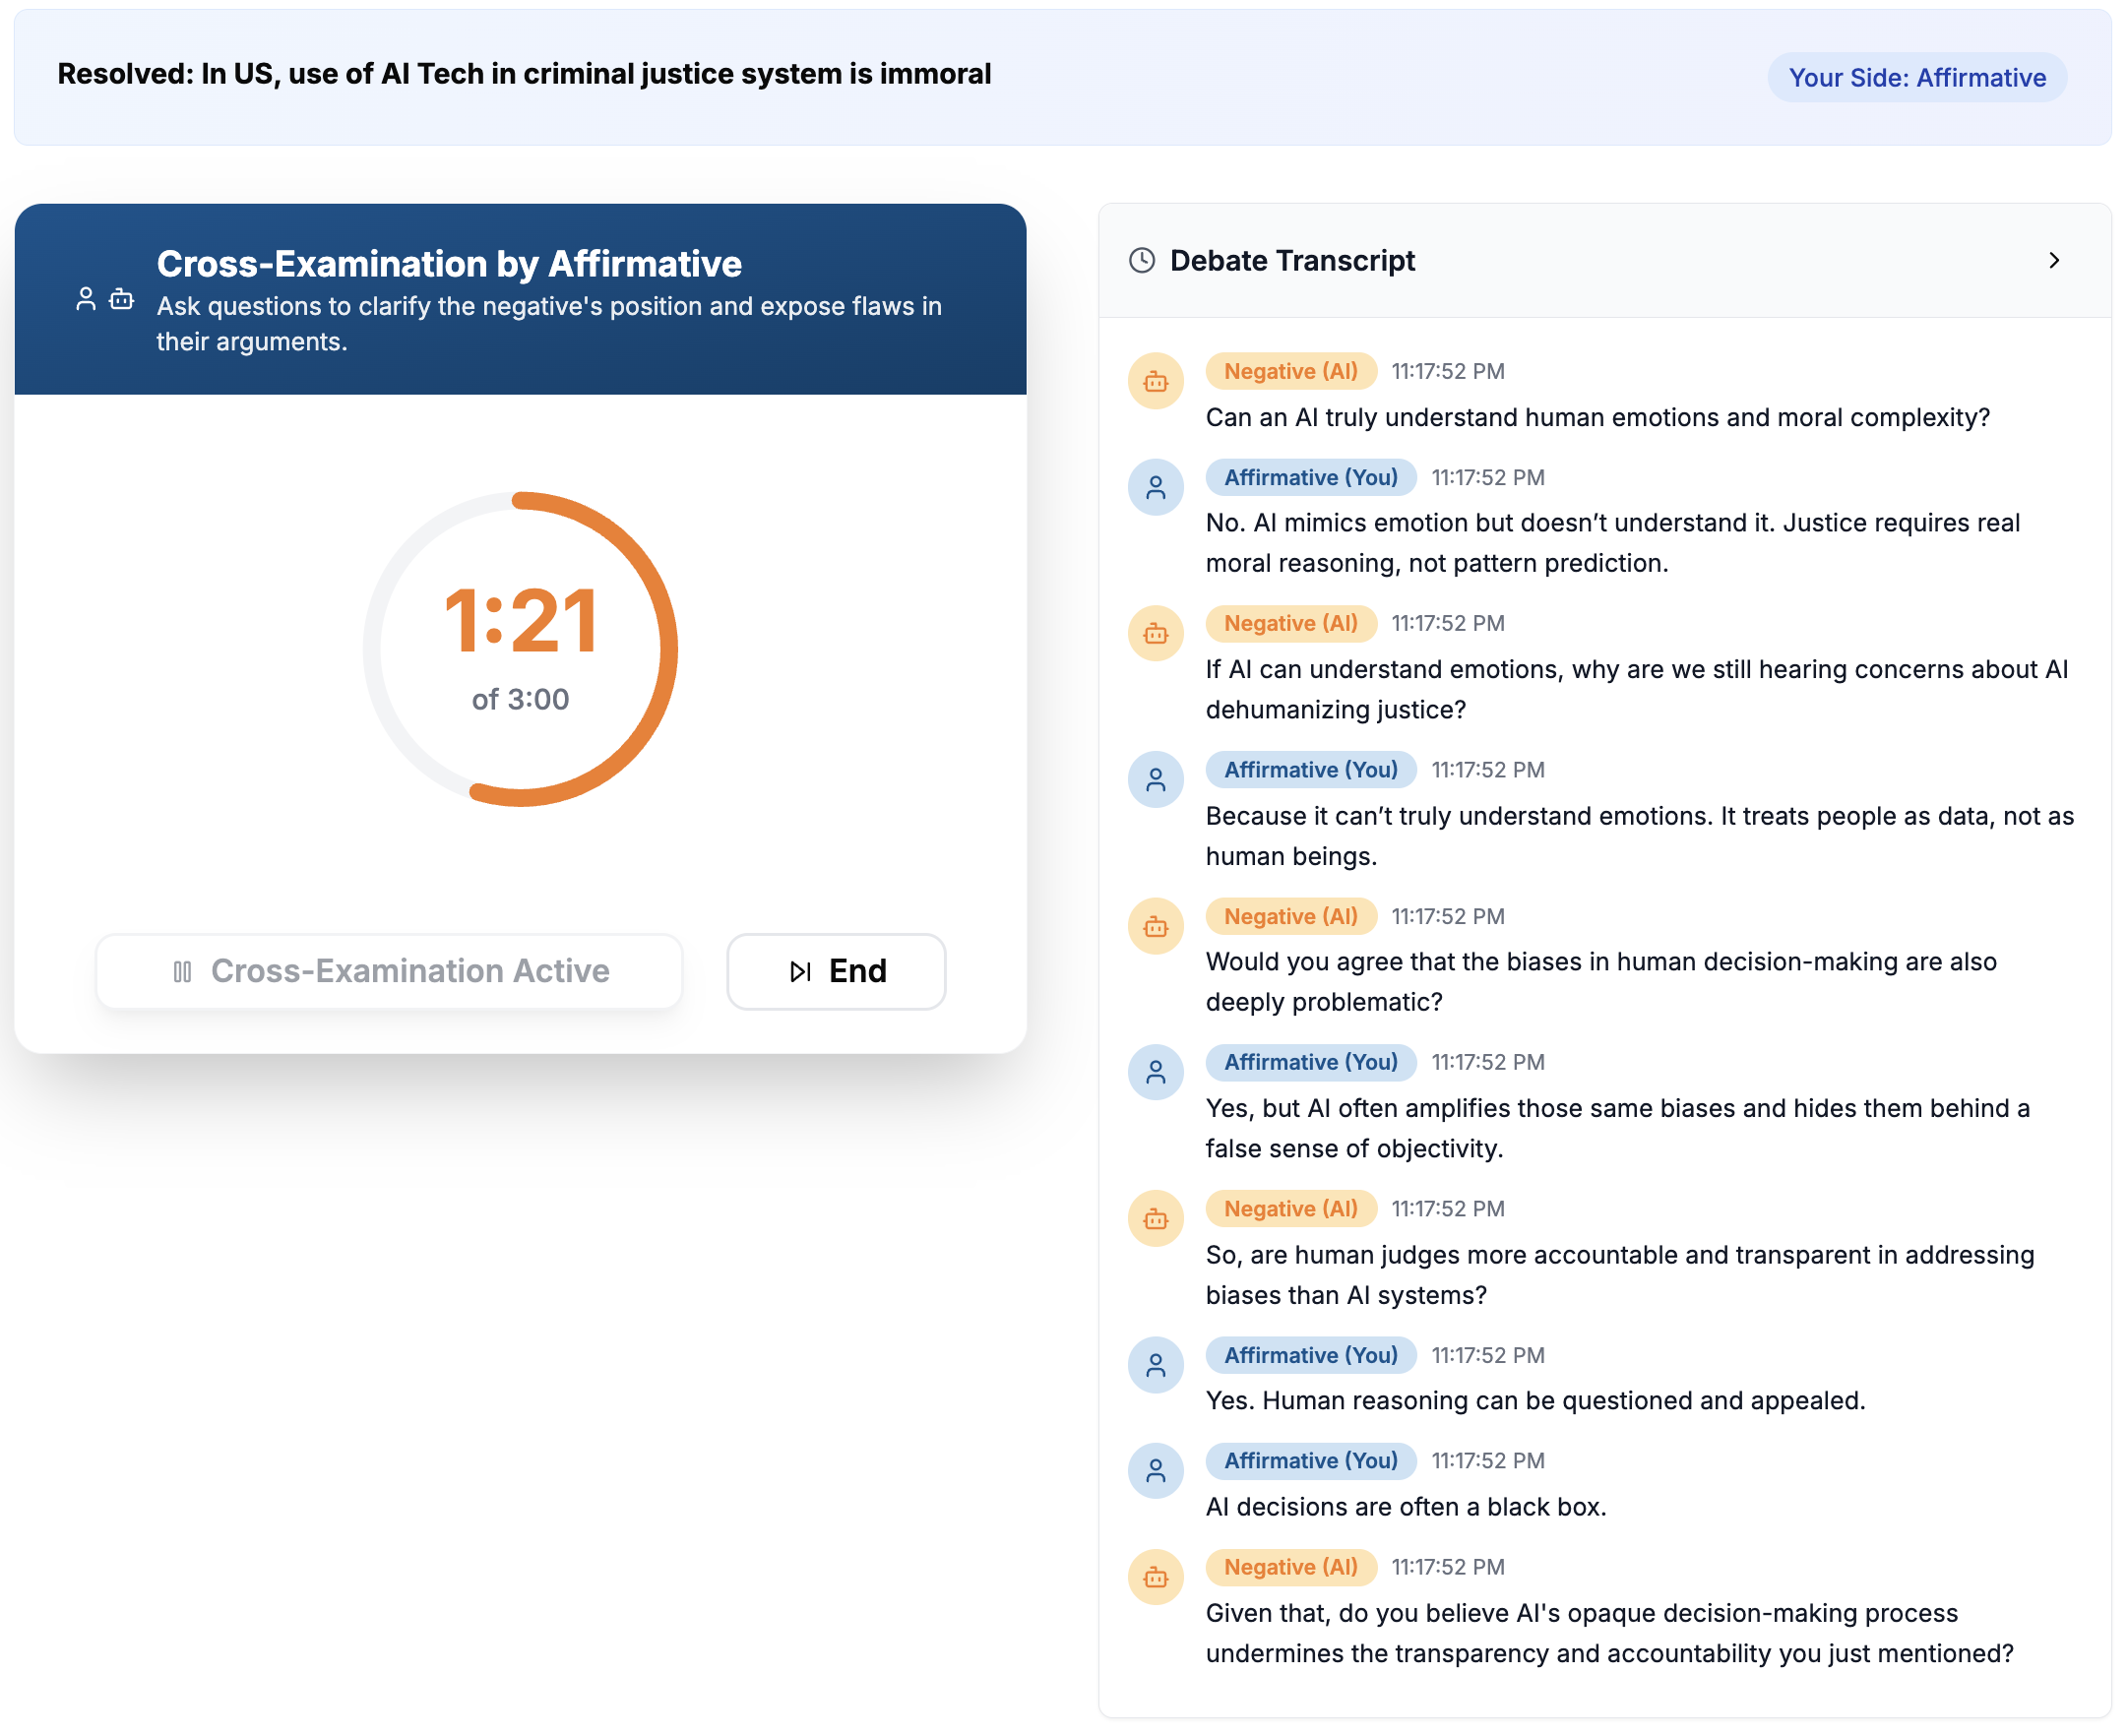The image size is (2128, 1736).
Task: Click first 'Affirmative (You)' speaker tag
Action: click(1311, 478)
